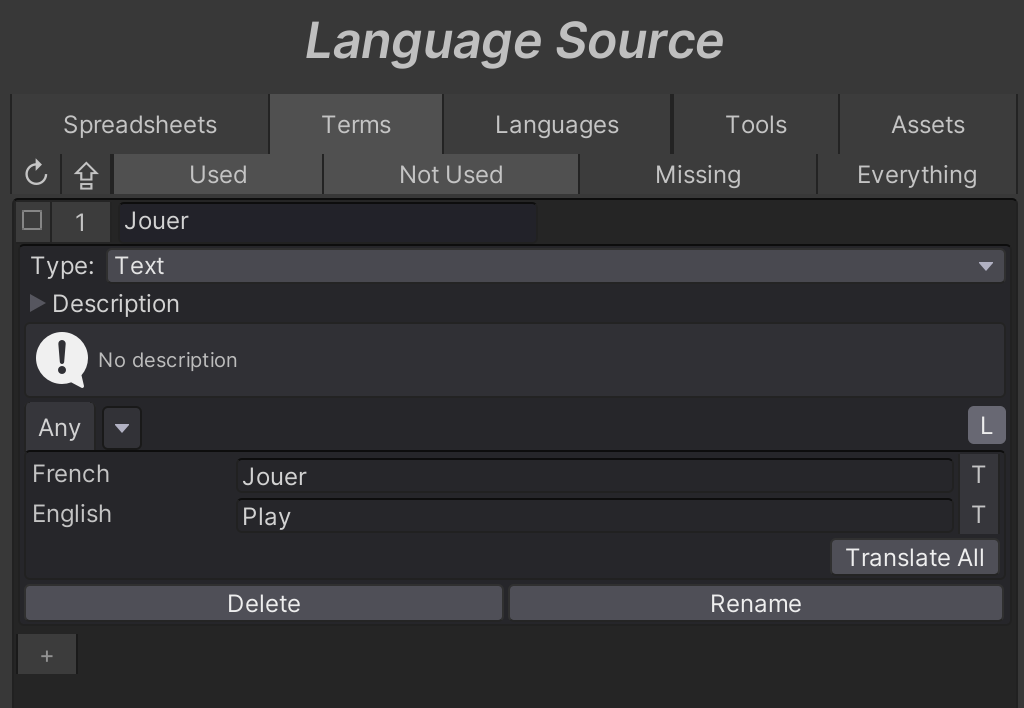
Task: Tick the checkbox beside the Jouer term
Action: tap(32, 220)
